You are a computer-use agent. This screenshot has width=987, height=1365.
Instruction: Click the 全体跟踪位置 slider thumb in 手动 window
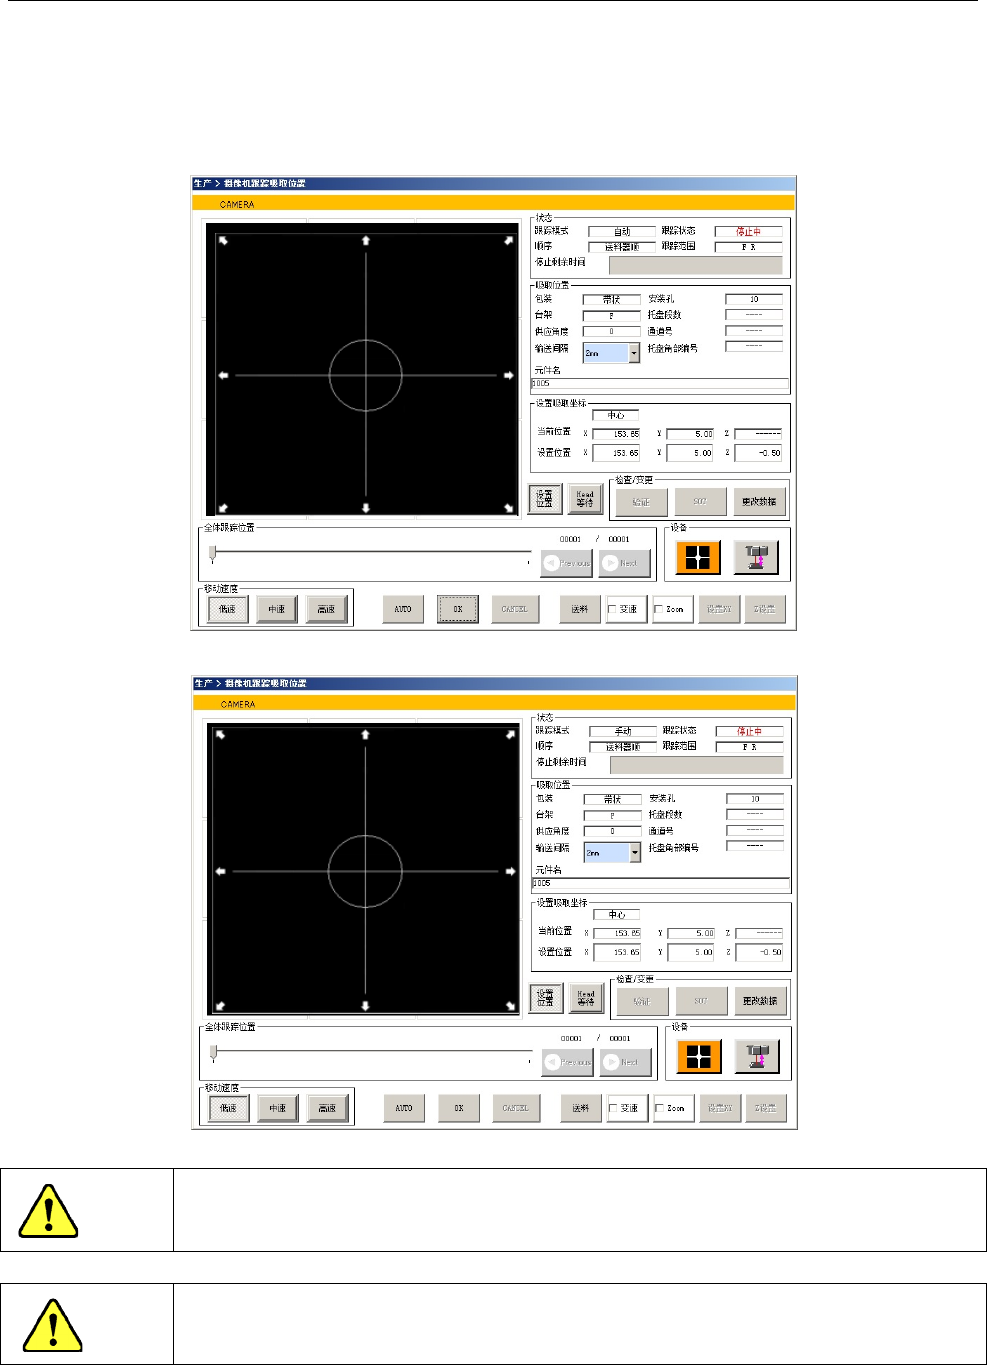point(213,1051)
